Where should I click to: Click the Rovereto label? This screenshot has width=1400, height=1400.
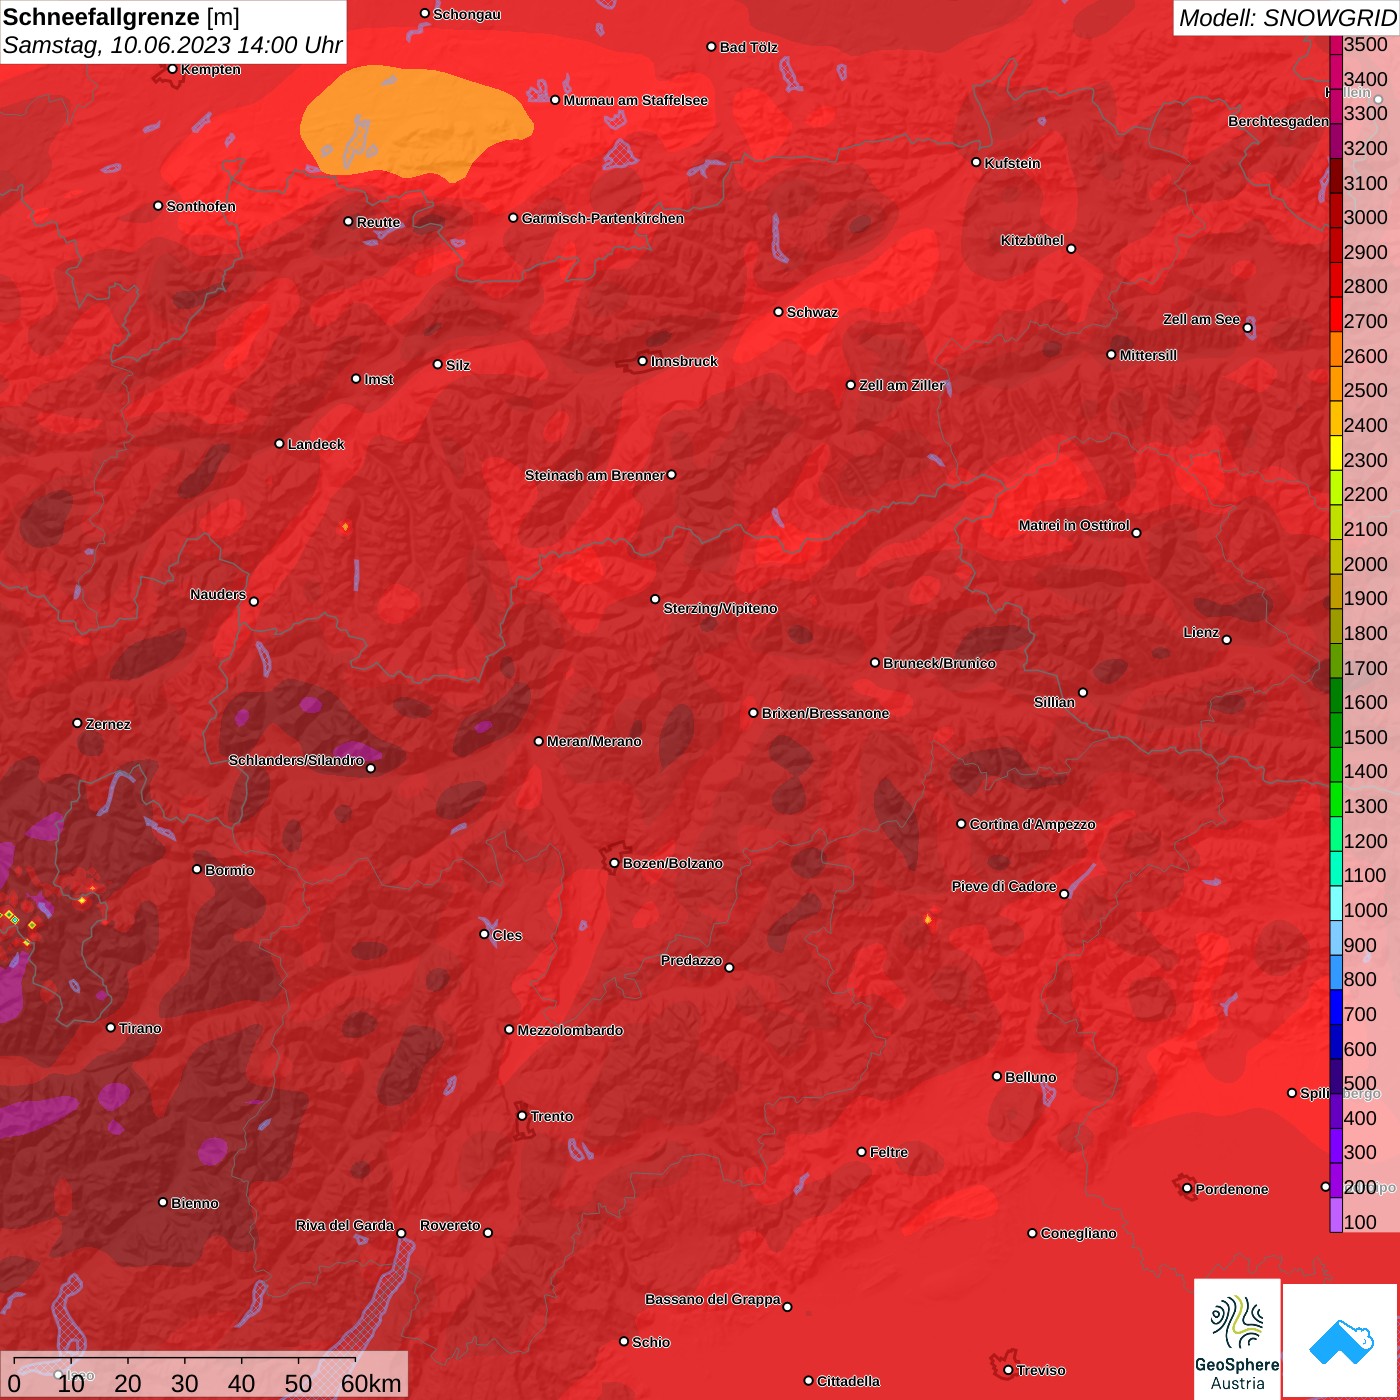tap(450, 1225)
